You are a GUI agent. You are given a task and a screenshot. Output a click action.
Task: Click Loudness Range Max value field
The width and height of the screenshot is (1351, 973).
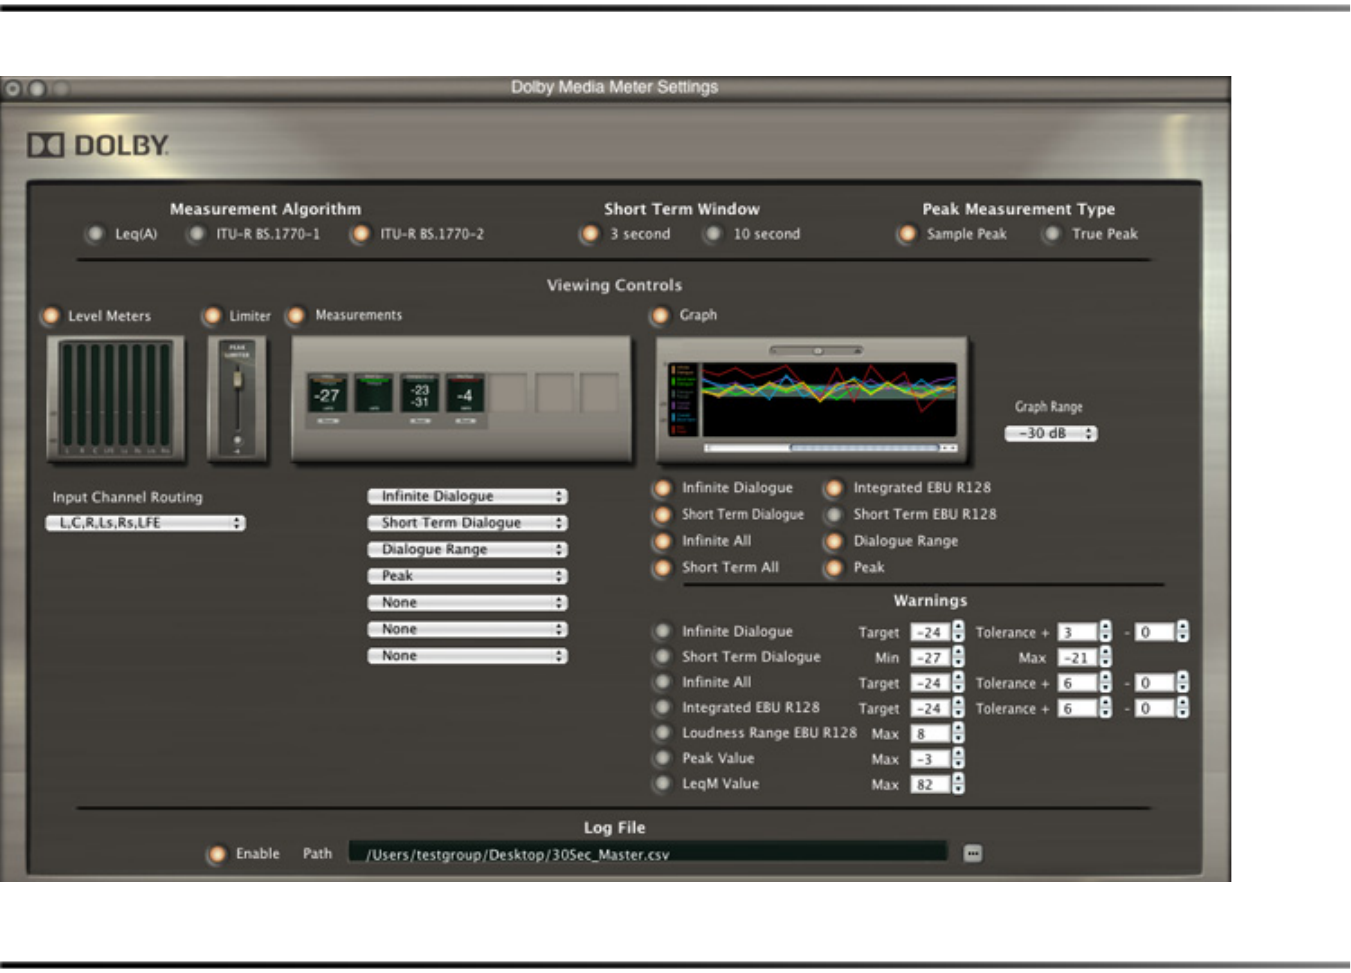[930, 734]
